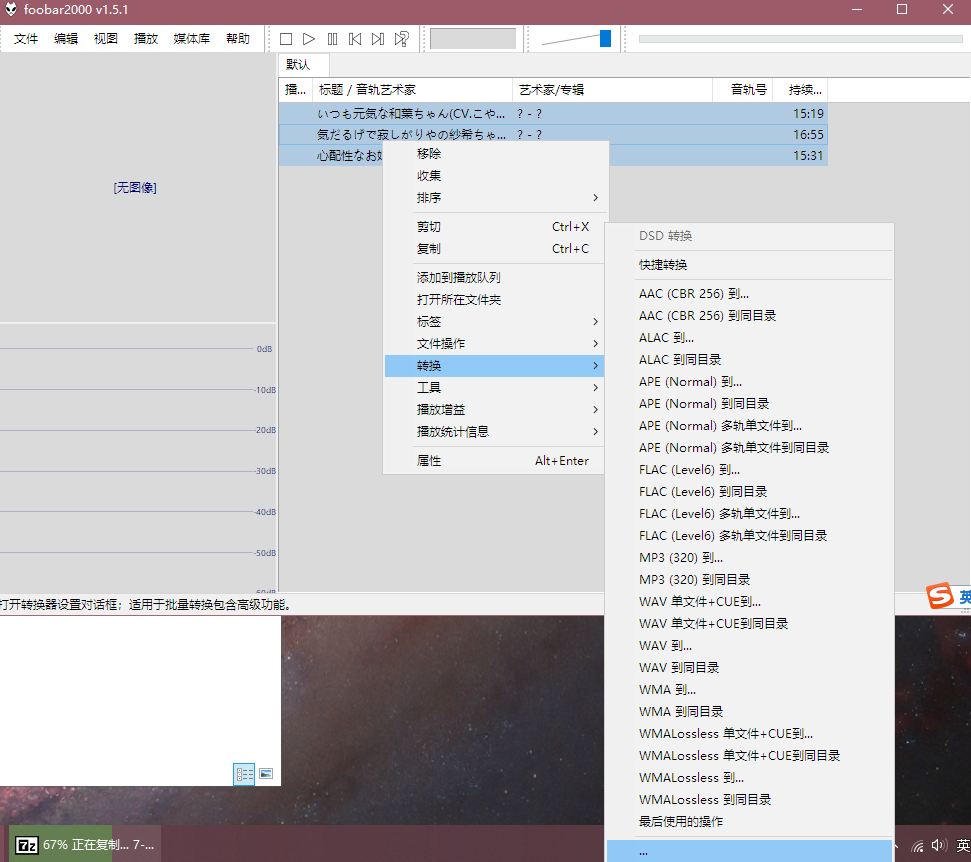This screenshot has width=971, height=862.
Task: Expand the 排序 submenu
Action: click(x=494, y=198)
